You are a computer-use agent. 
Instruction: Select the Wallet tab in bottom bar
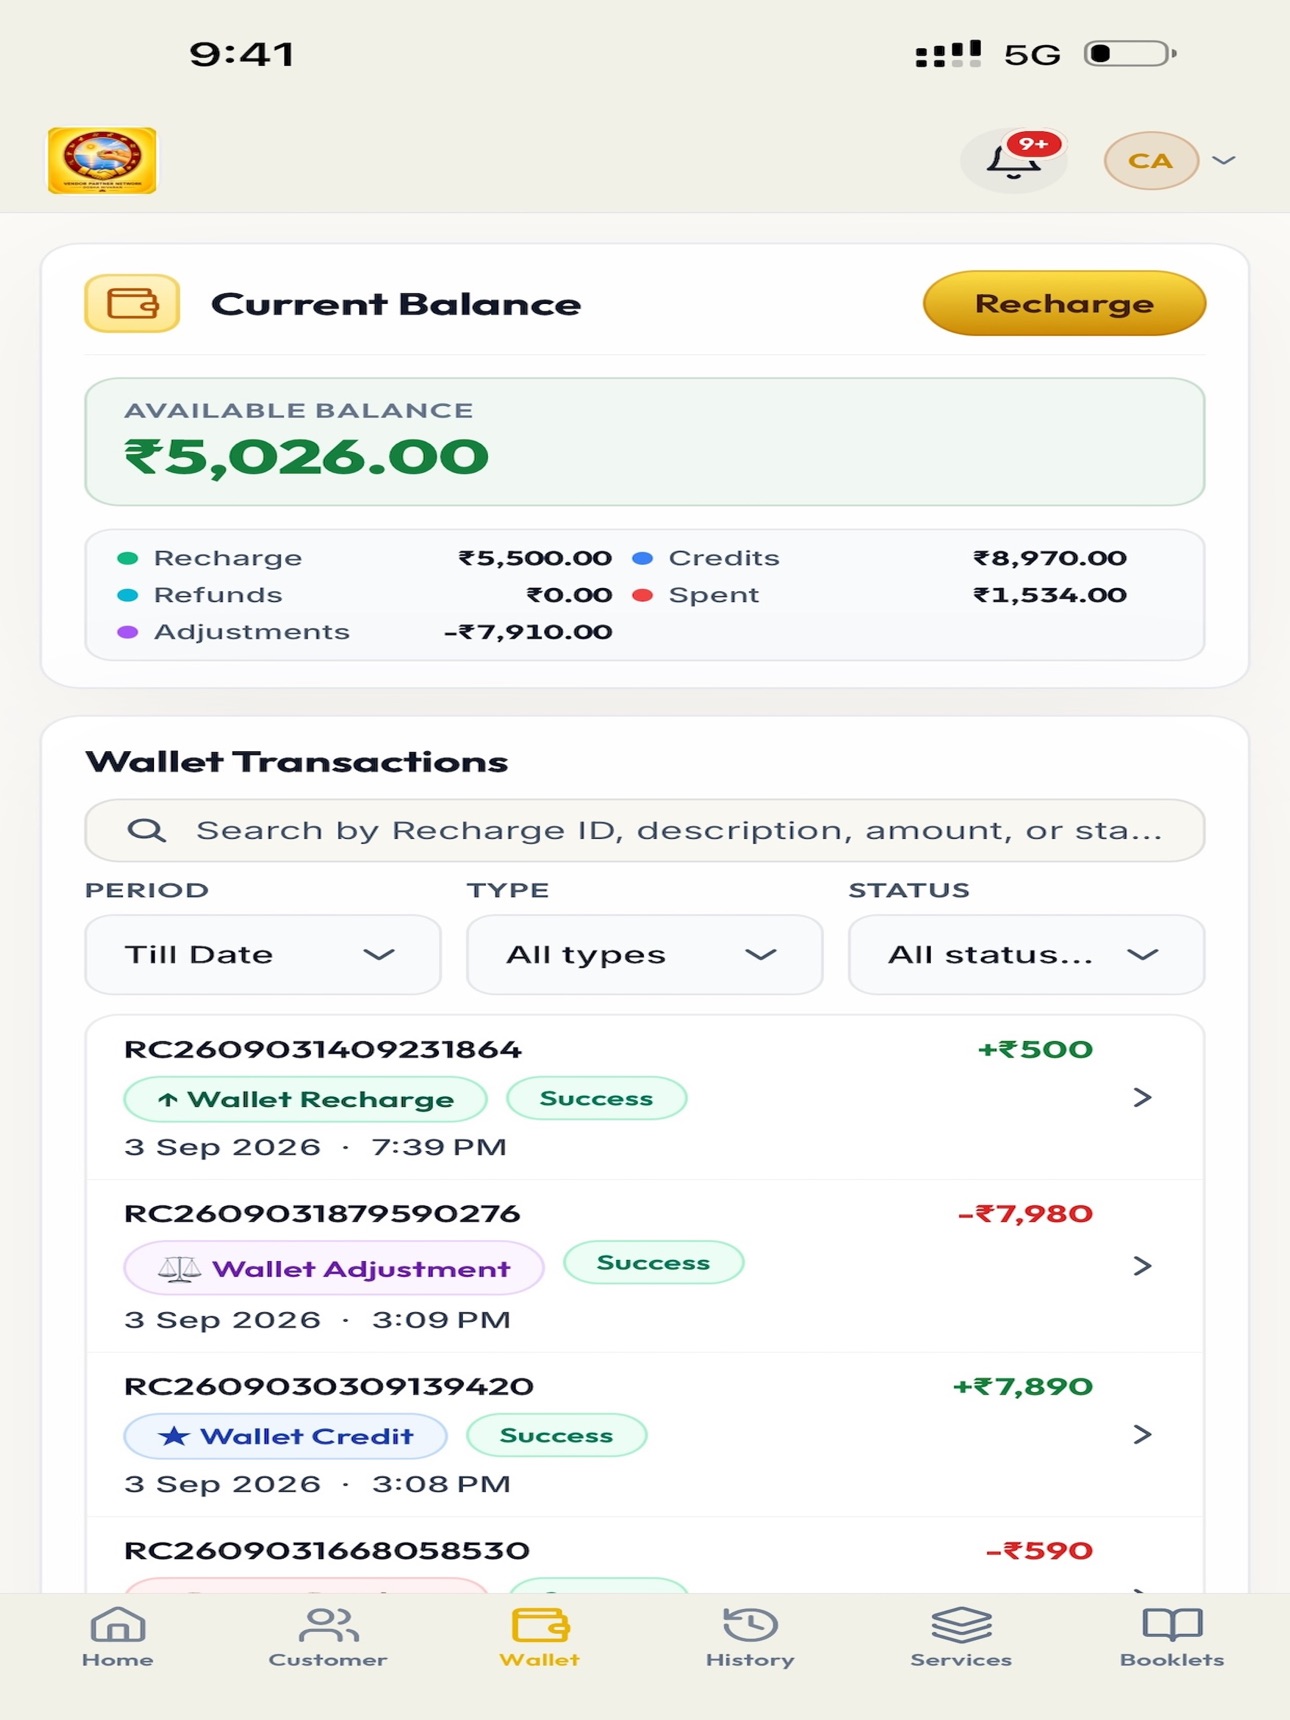539,1638
